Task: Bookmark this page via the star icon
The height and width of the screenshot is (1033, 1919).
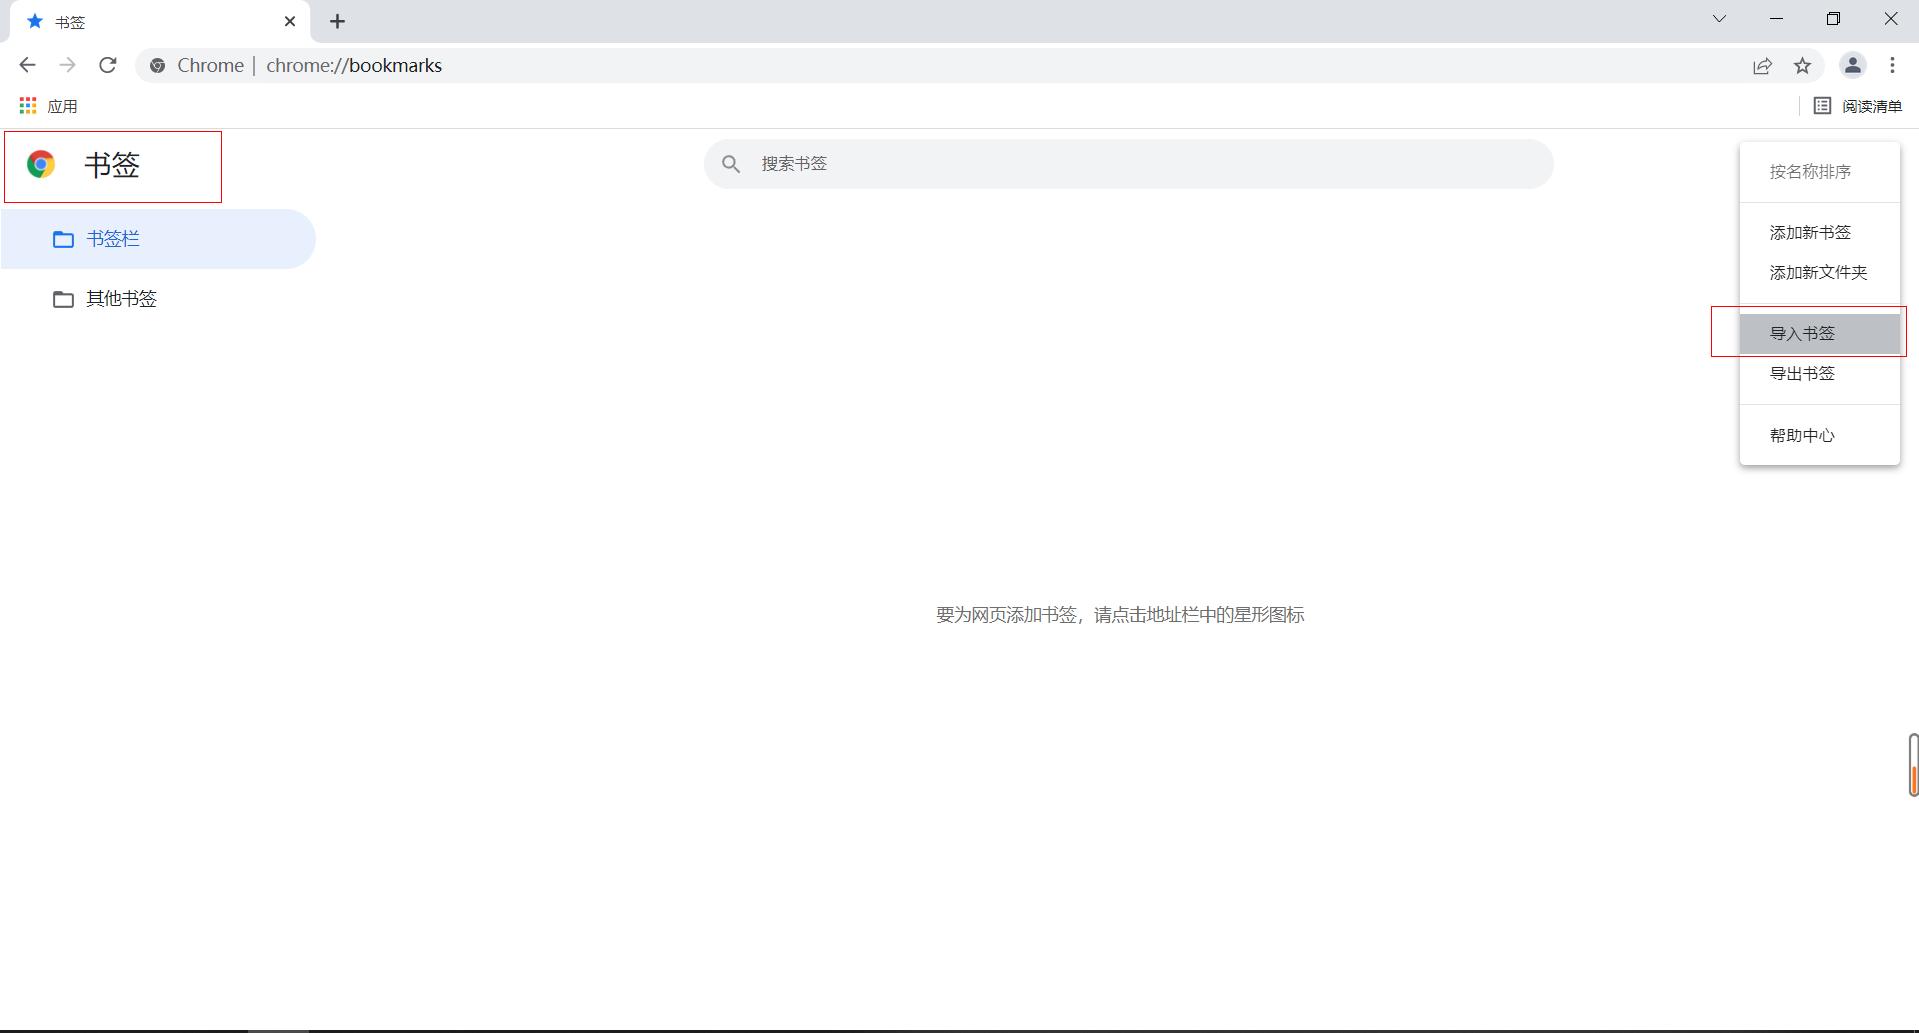Action: [x=1803, y=65]
